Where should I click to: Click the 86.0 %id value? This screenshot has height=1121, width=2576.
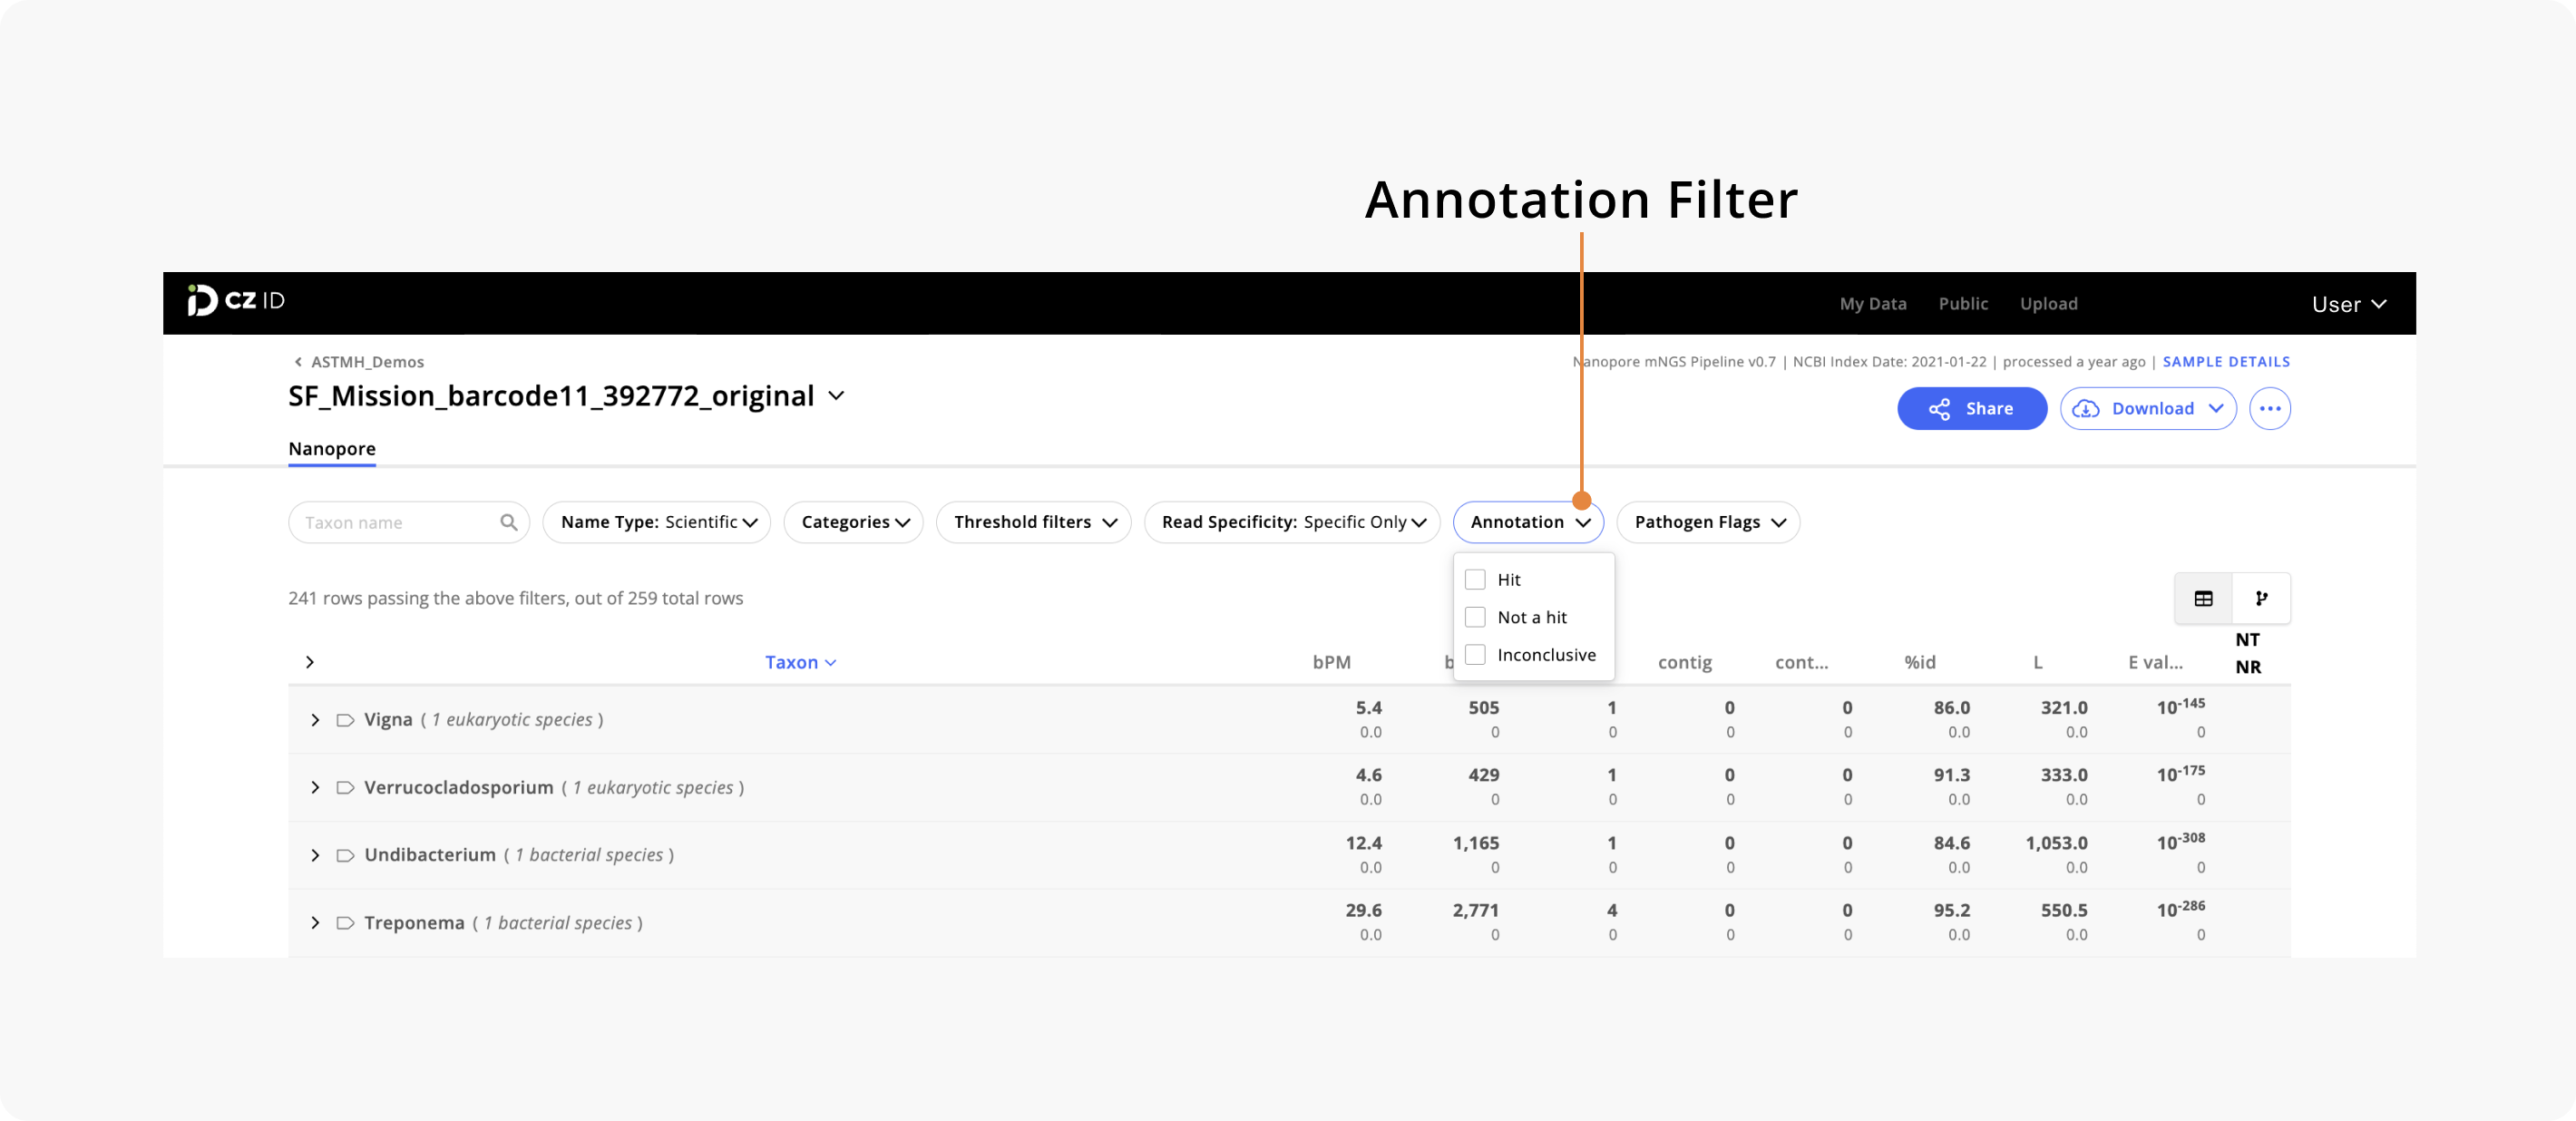point(1951,707)
